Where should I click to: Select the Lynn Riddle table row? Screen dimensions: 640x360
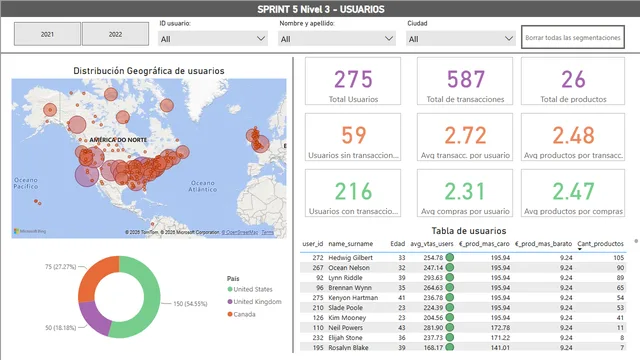pos(463,278)
